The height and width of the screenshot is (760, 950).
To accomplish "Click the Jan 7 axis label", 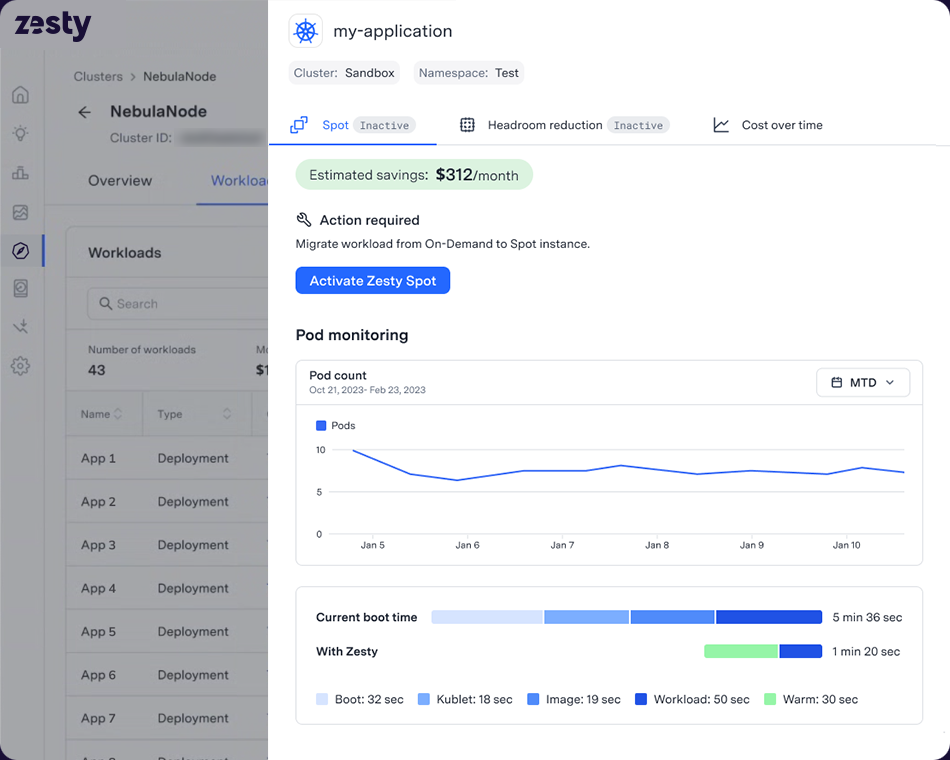I will click(x=562, y=545).
